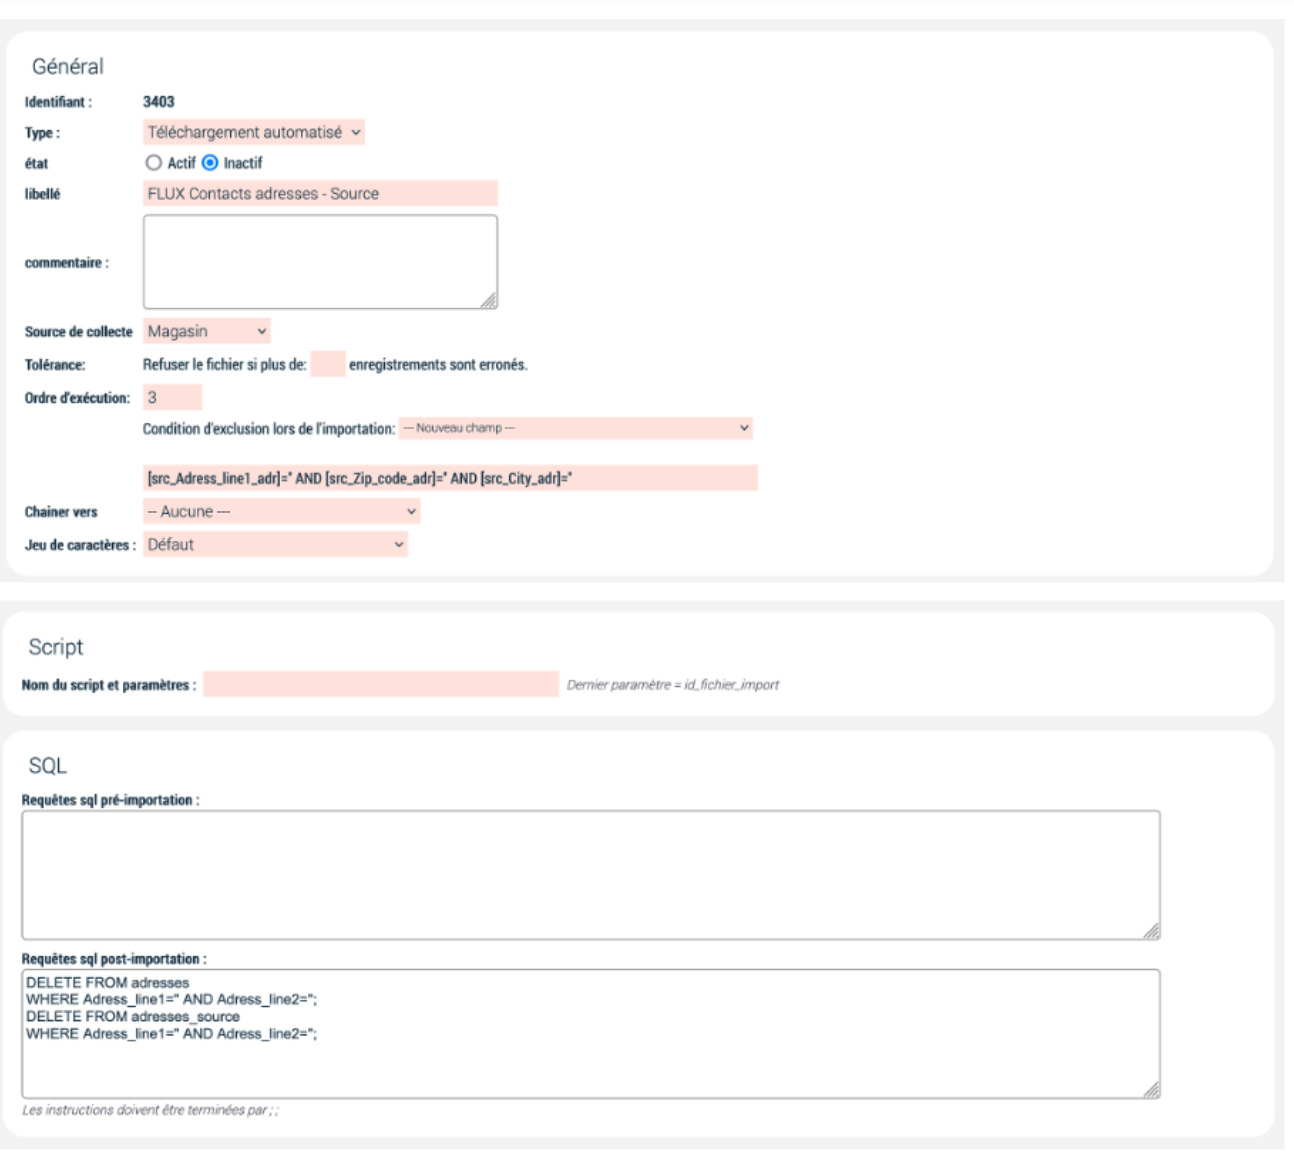Click the libellé field FLUX Contacts adresses
The image size is (1294, 1154).
(x=320, y=194)
